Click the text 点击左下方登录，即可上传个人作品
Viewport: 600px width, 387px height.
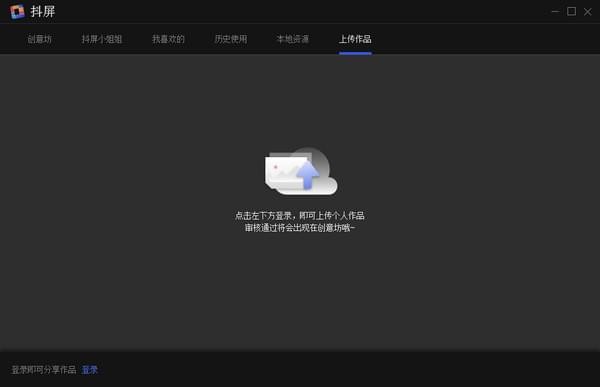pos(300,216)
